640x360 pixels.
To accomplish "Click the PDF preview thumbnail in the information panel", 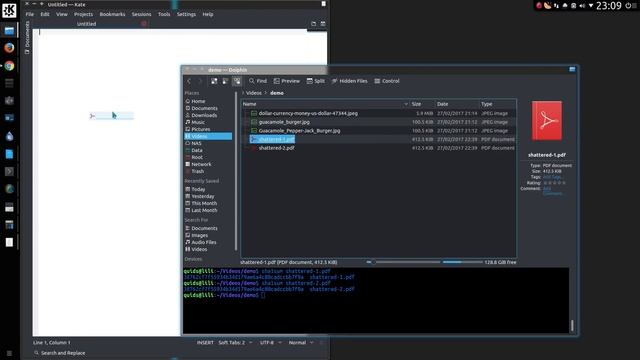I will (547, 121).
